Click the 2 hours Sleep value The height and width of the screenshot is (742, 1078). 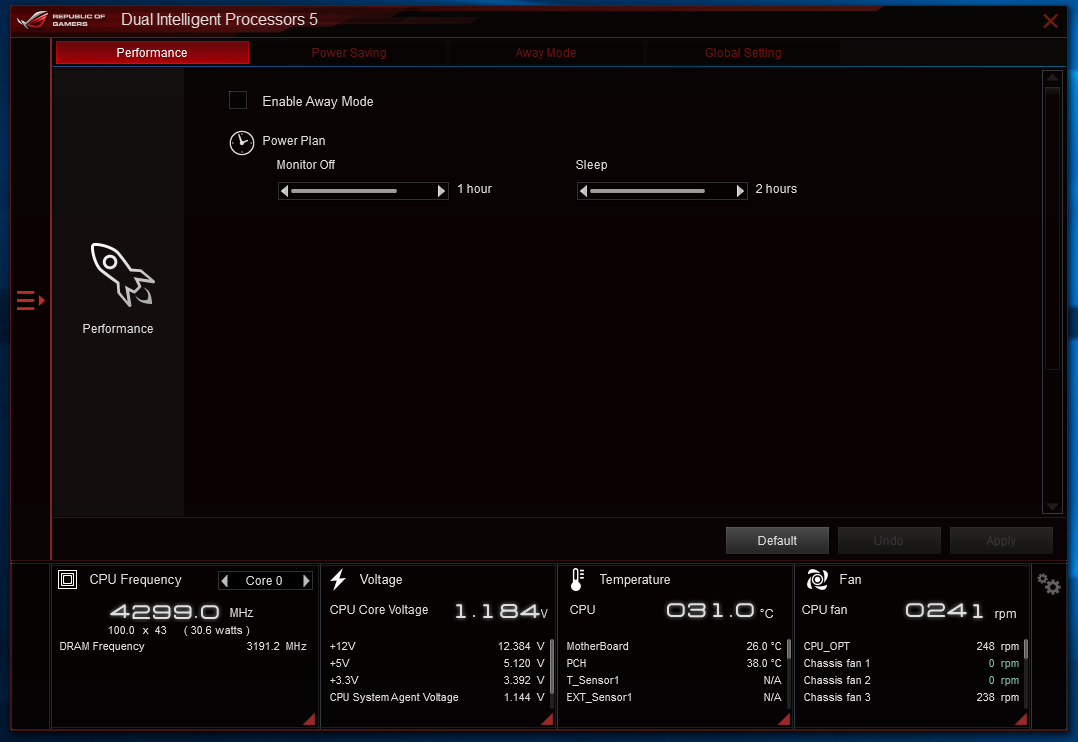coord(776,189)
